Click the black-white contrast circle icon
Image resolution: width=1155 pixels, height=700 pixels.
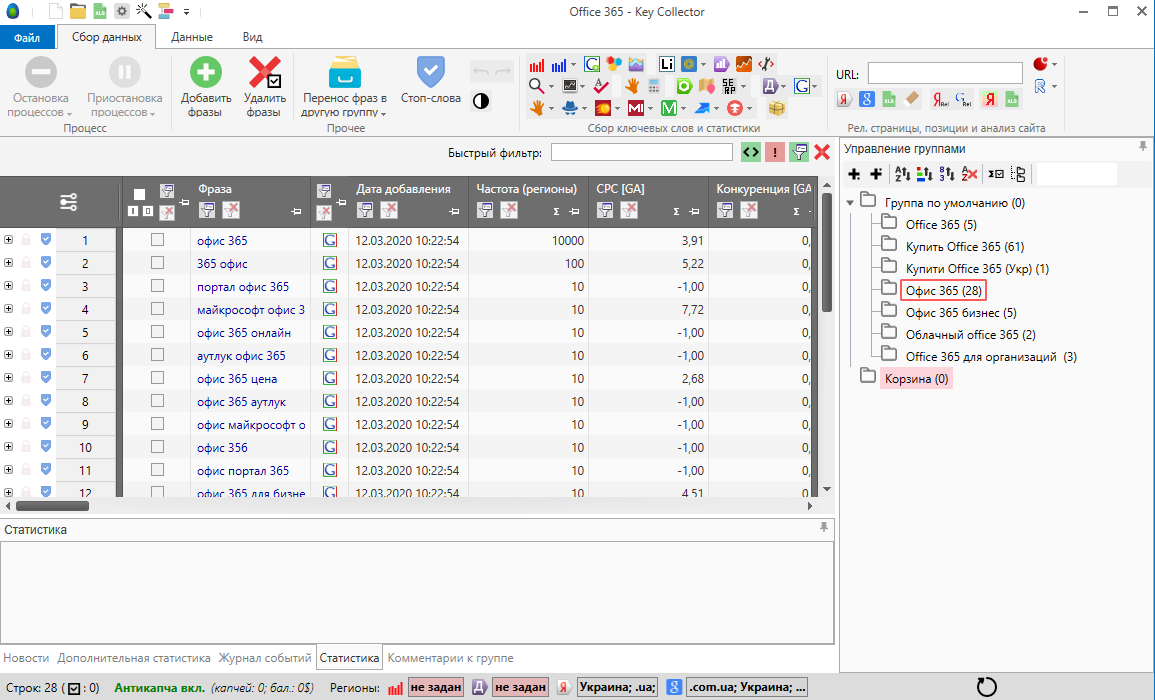click(x=481, y=101)
